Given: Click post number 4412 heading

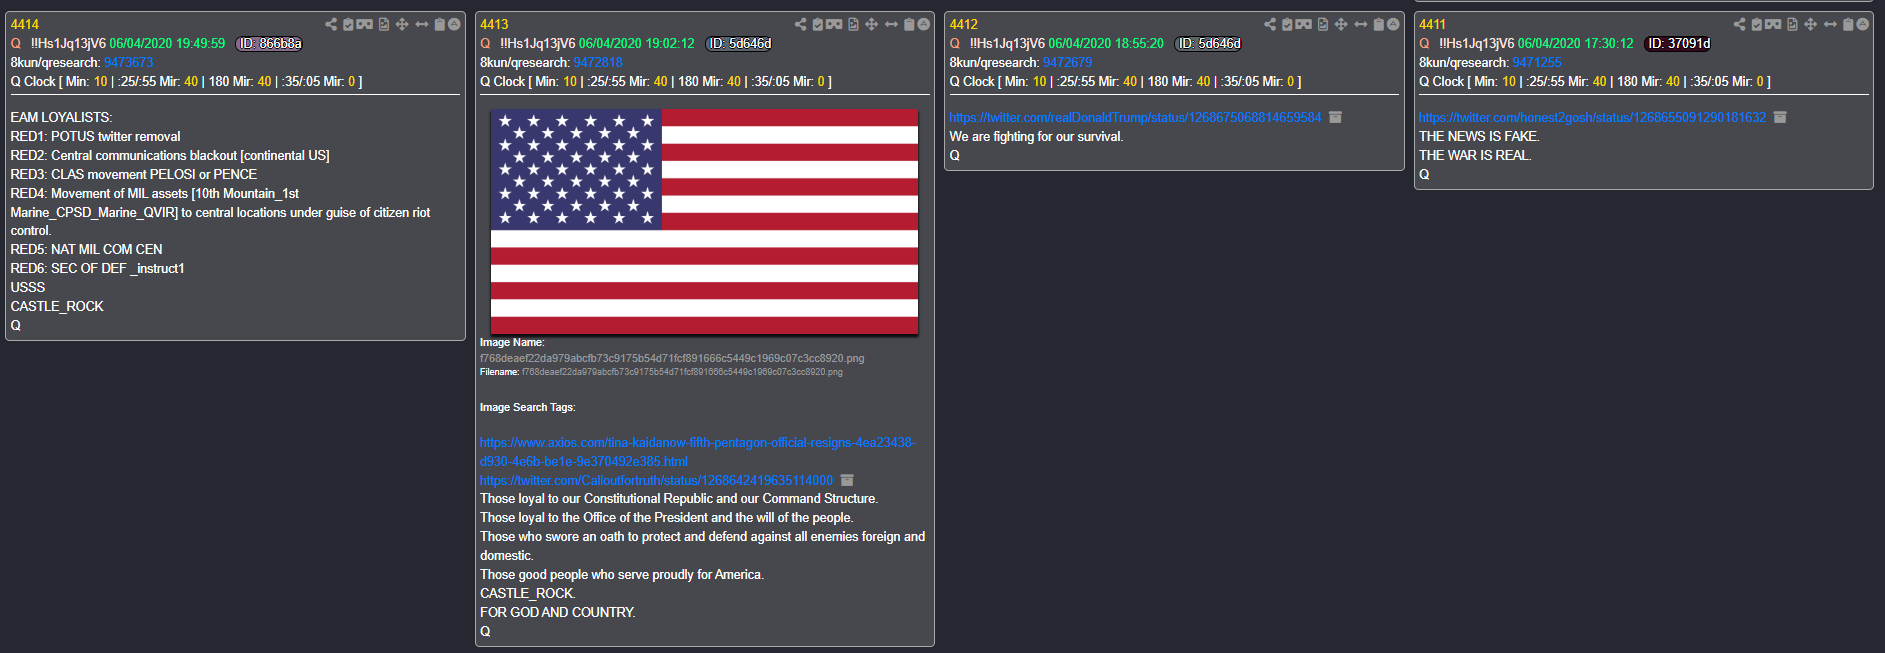Looking at the screenshot, I should pos(964,24).
